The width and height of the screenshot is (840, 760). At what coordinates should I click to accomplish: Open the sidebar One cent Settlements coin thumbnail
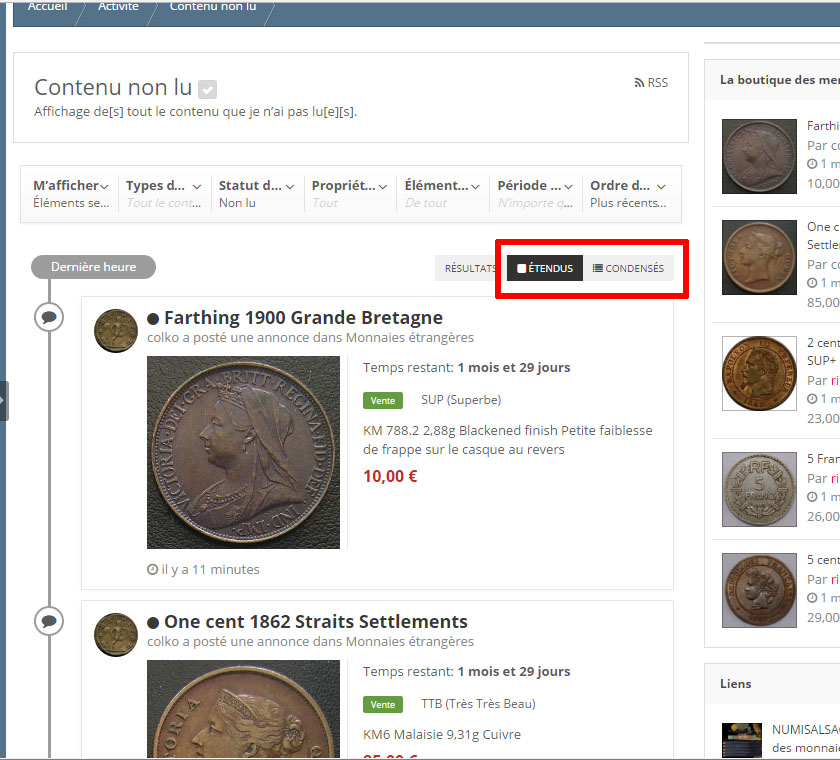tap(759, 257)
